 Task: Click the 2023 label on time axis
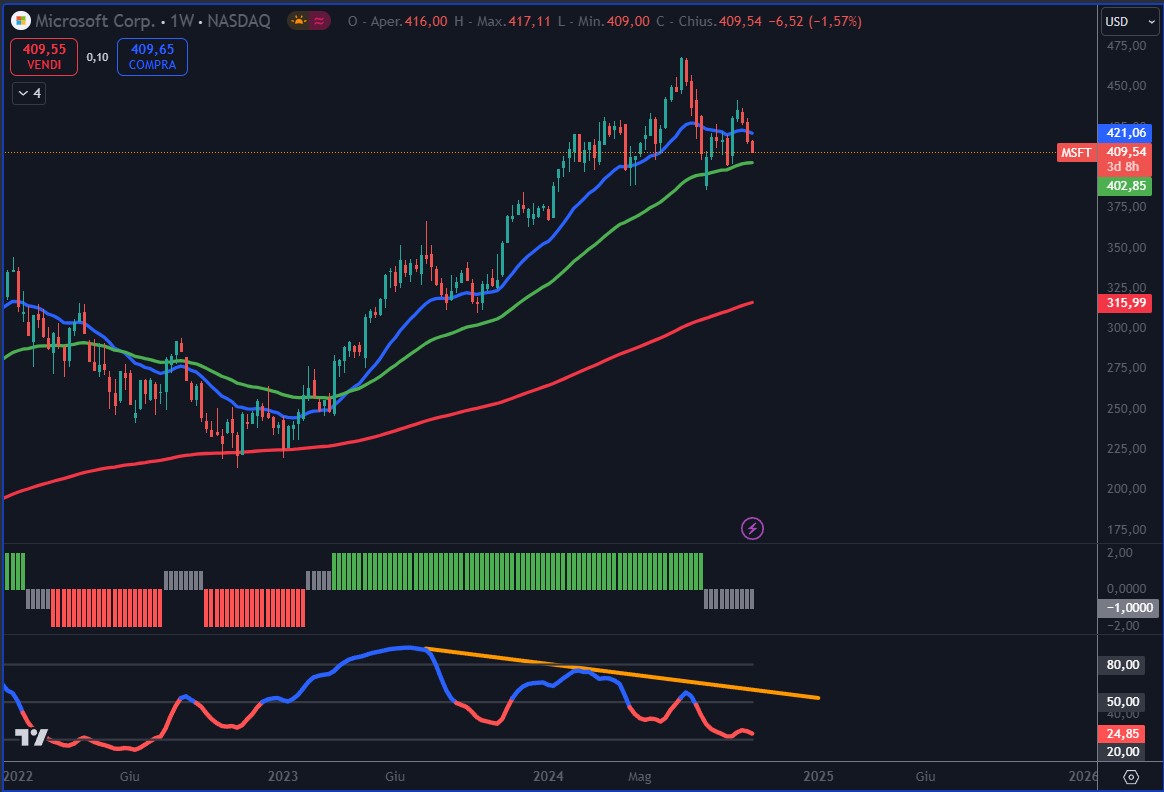[283, 776]
